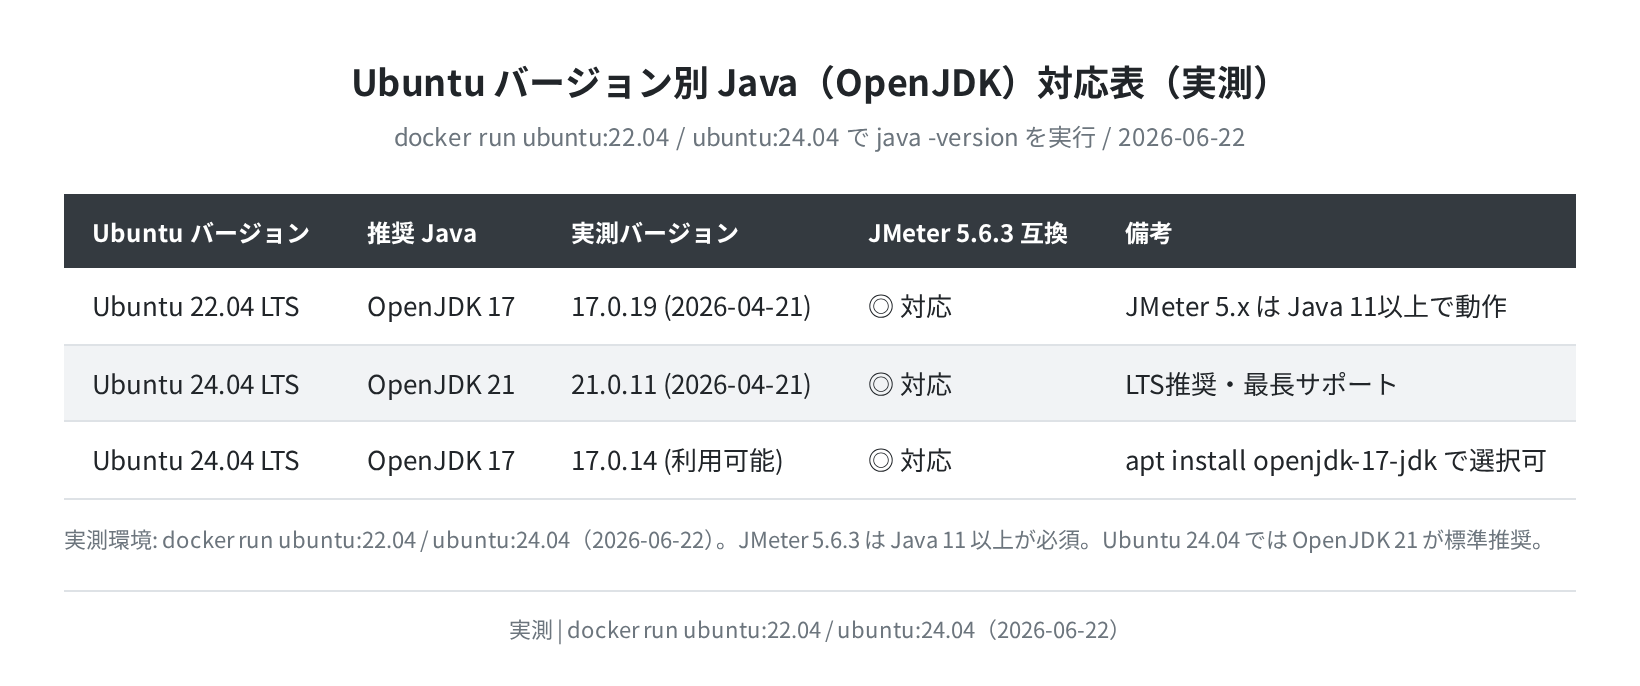Click the 推奨 Java column header
The height and width of the screenshot is (686, 1640).
[421, 233]
